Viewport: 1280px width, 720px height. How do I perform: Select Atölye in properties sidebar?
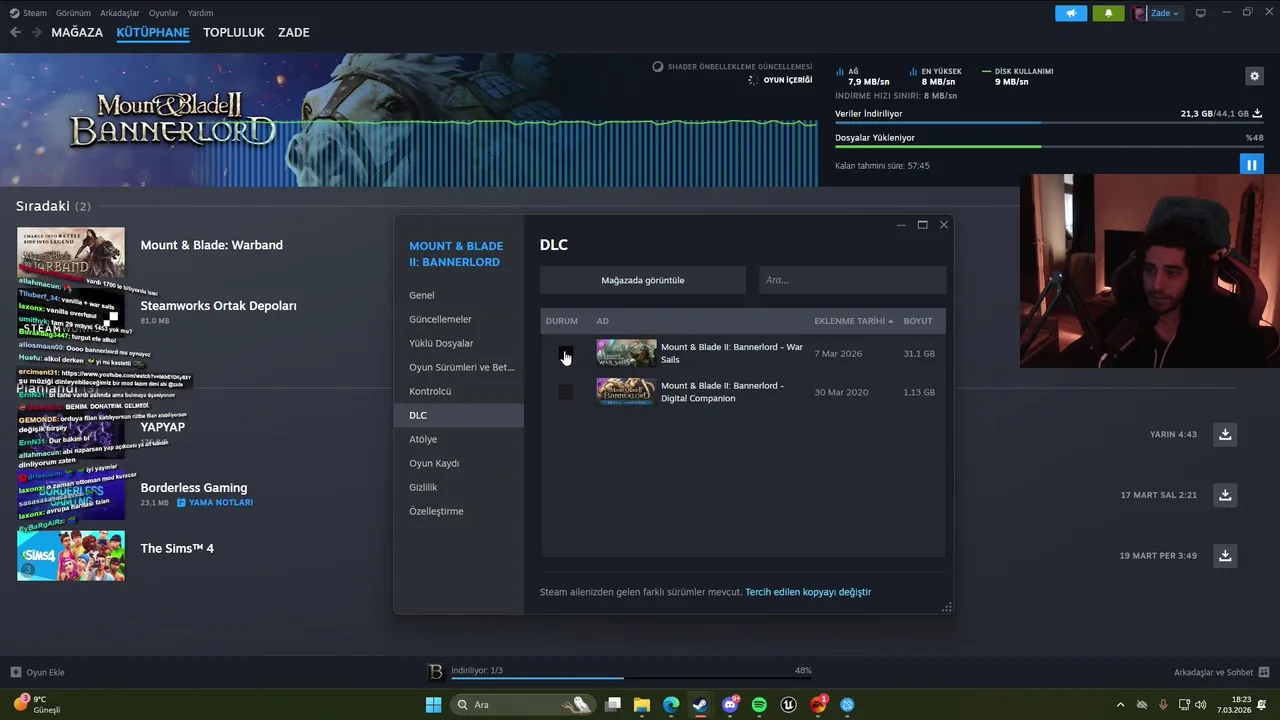[x=459, y=439]
